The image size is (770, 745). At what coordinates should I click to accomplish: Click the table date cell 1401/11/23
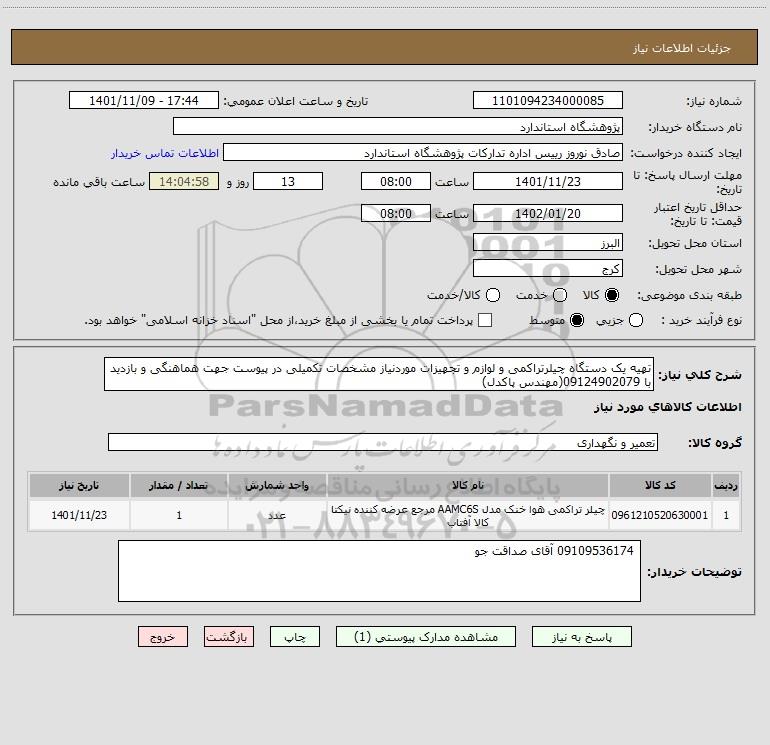pos(79,515)
